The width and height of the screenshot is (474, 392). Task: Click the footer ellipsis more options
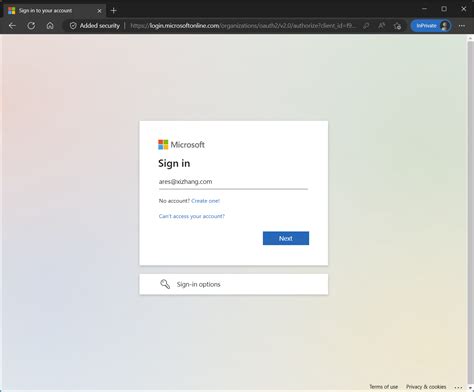pyautogui.click(x=458, y=387)
